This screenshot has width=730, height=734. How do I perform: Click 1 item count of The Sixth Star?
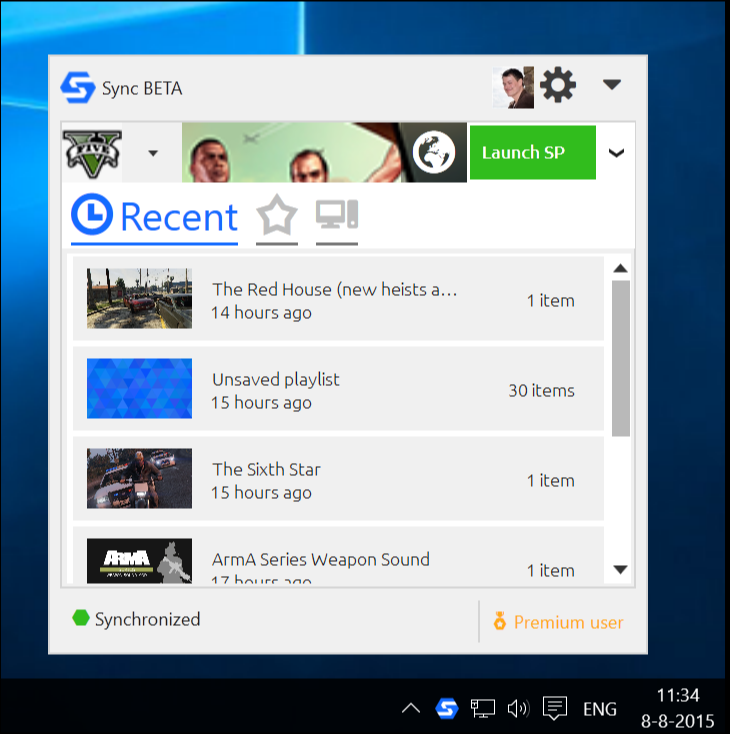click(x=551, y=480)
